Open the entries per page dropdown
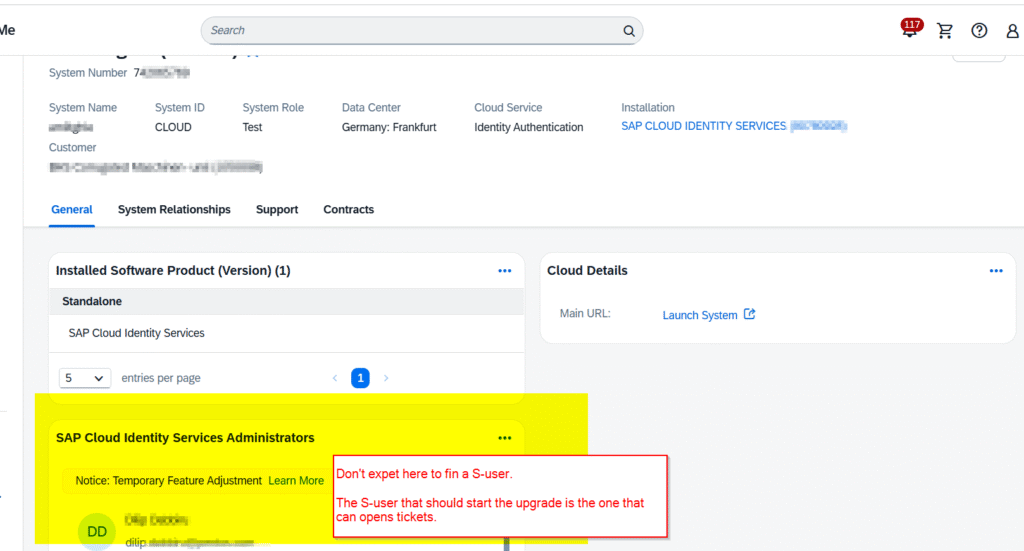Viewport: 1024px width, 551px height. click(85, 378)
